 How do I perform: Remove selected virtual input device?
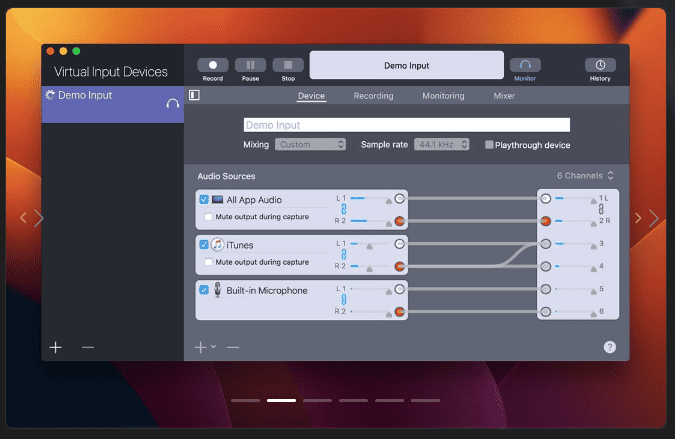[88, 347]
